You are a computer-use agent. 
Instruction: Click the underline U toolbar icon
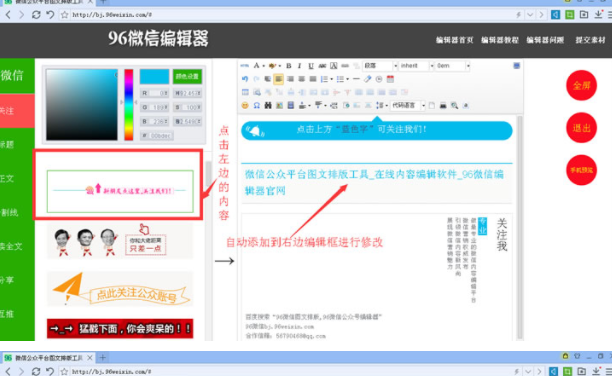[311, 66]
